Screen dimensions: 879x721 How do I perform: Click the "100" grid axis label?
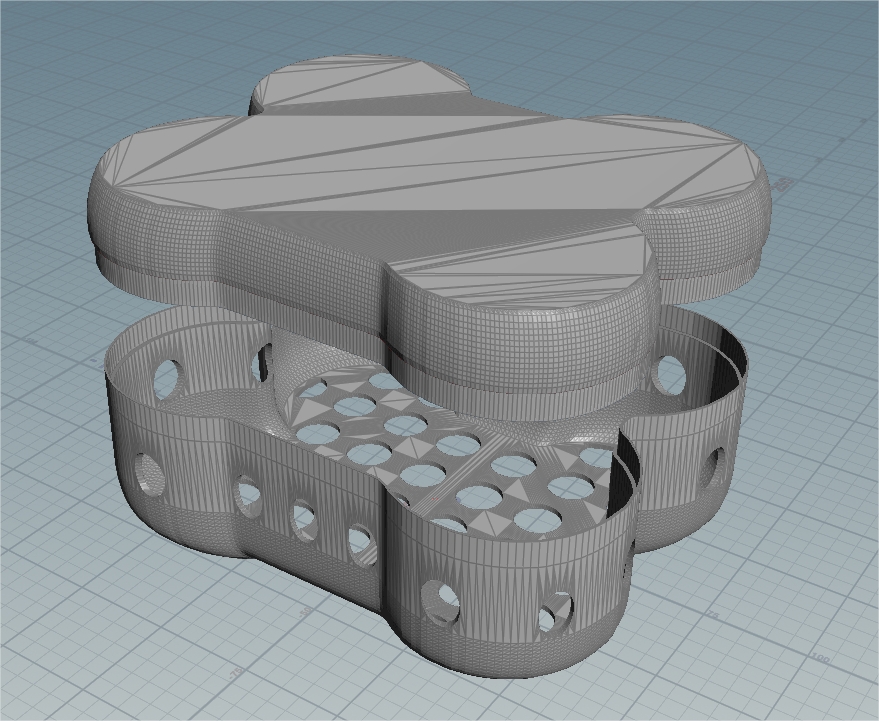point(821,658)
